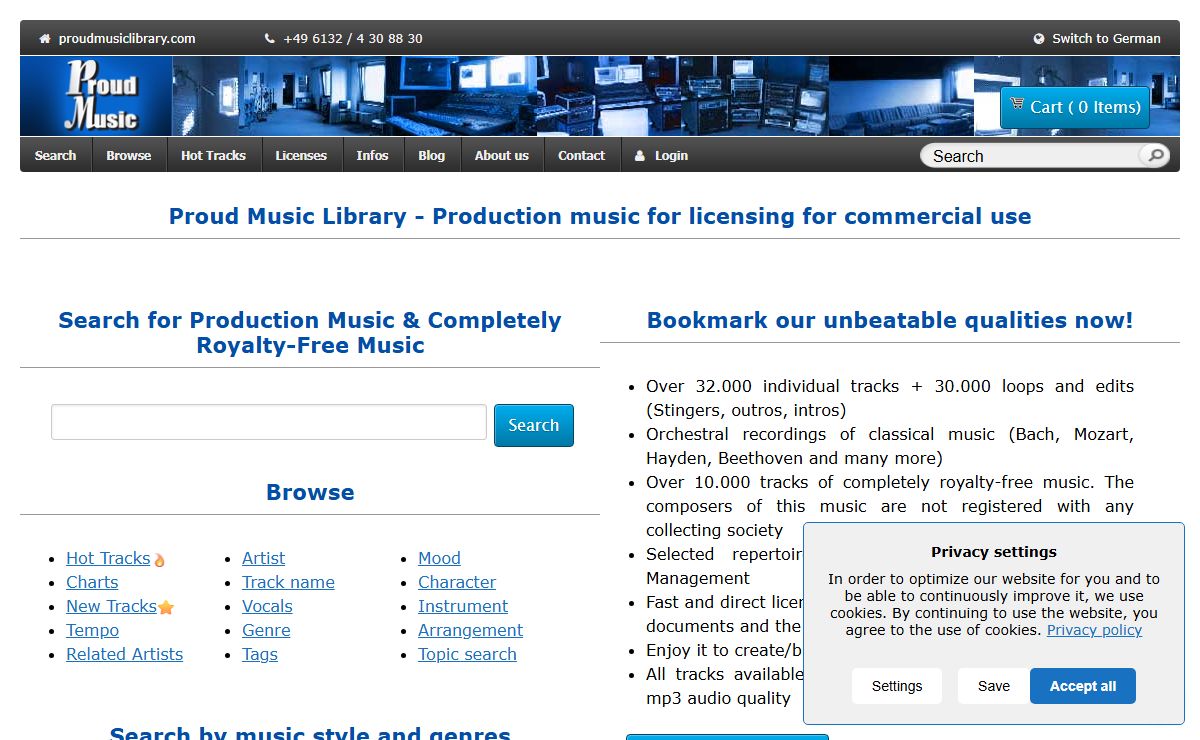This screenshot has width=1200, height=740.
Task: Click the phone number +49 6132 / 4 30 88 30
Action: 353,39
